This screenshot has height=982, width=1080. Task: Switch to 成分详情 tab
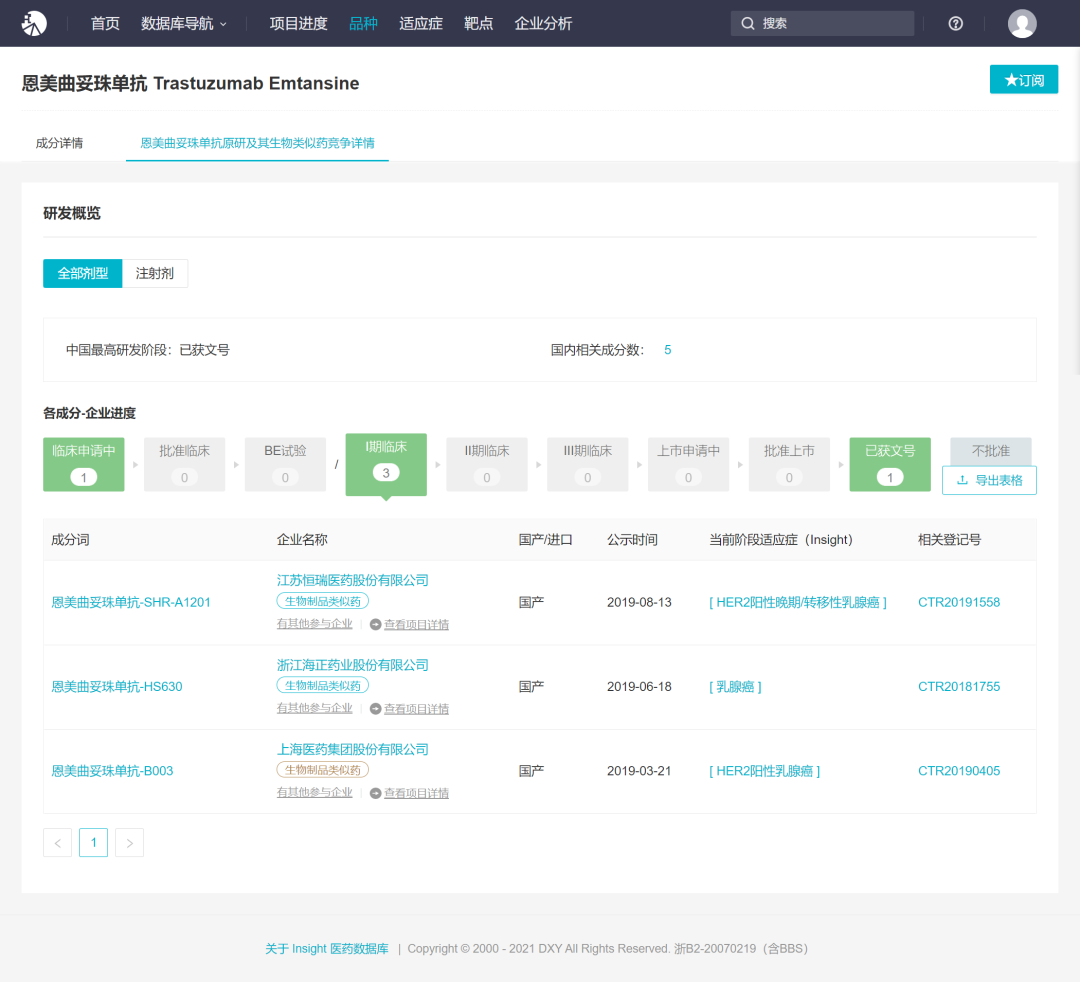[59, 143]
